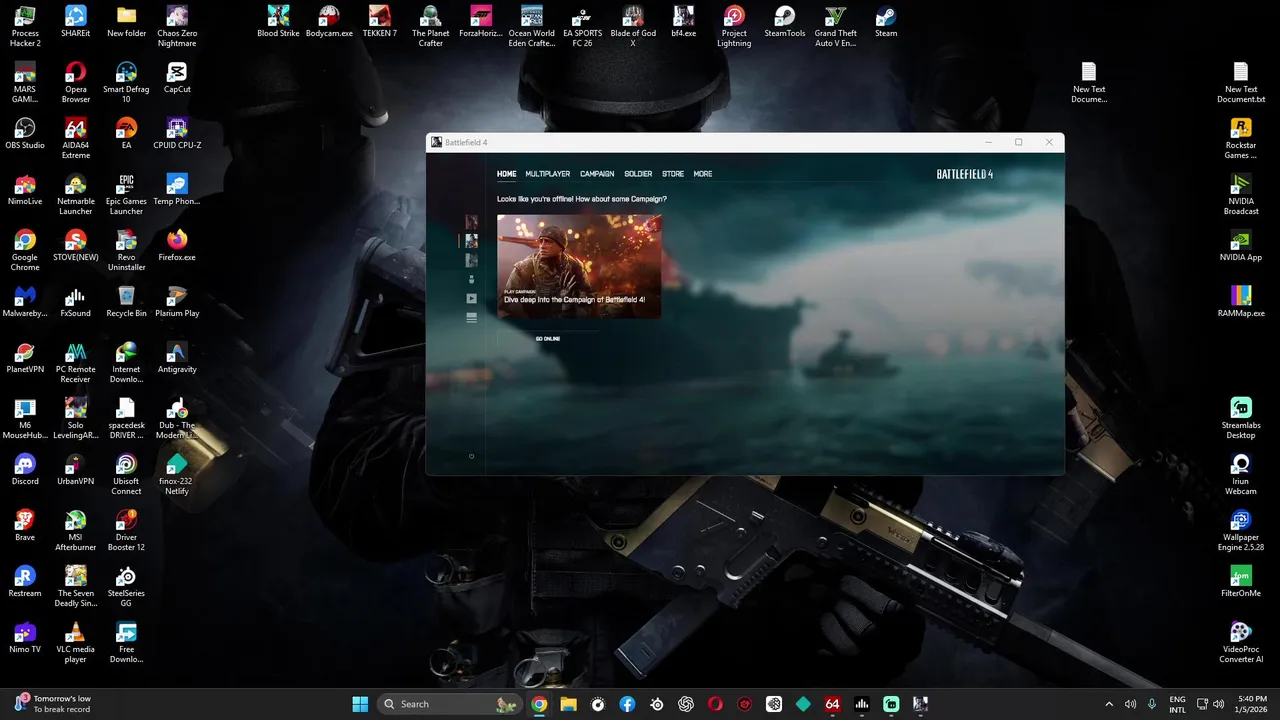Click the play-video icon in Battlefield 4 sidebar
This screenshot has width=1280, height=720.
click(472, 298)
